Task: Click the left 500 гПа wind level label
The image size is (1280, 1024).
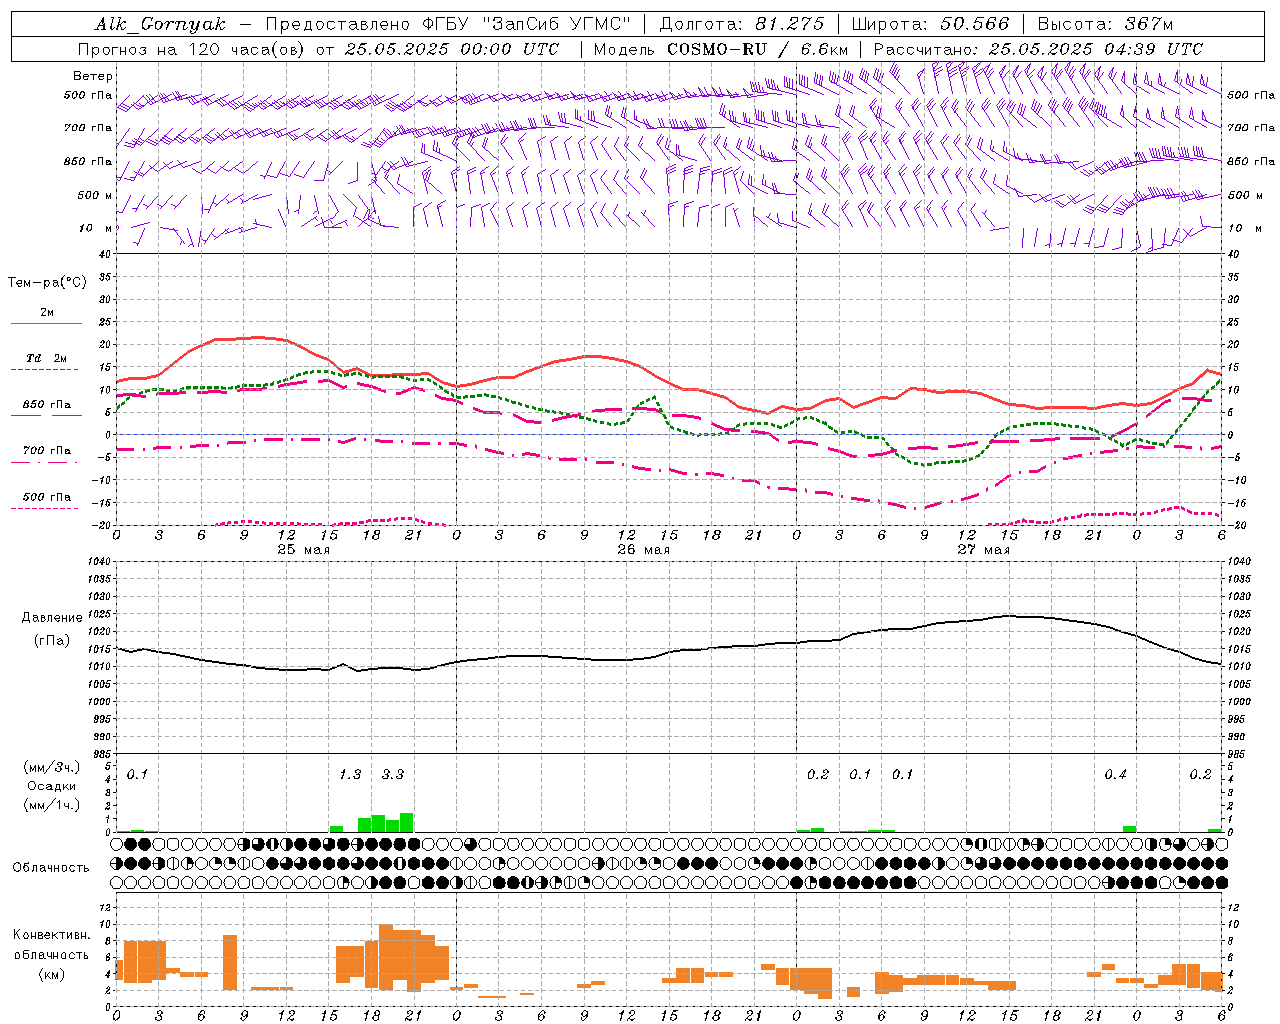Action: click(x=88, y=95)
